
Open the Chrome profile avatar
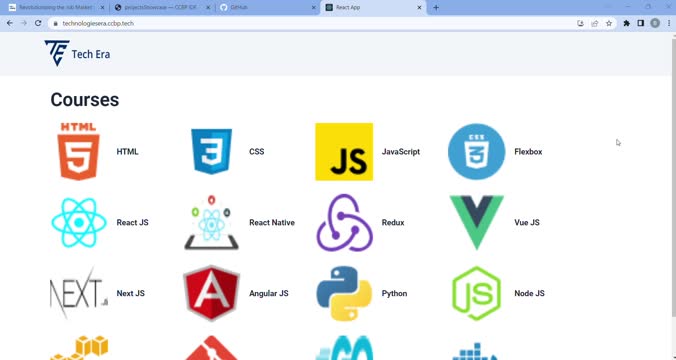click(x=655, y=23)
